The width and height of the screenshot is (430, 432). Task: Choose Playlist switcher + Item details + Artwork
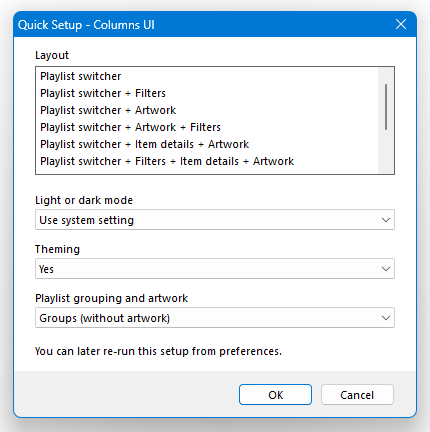tap(209, 144)
